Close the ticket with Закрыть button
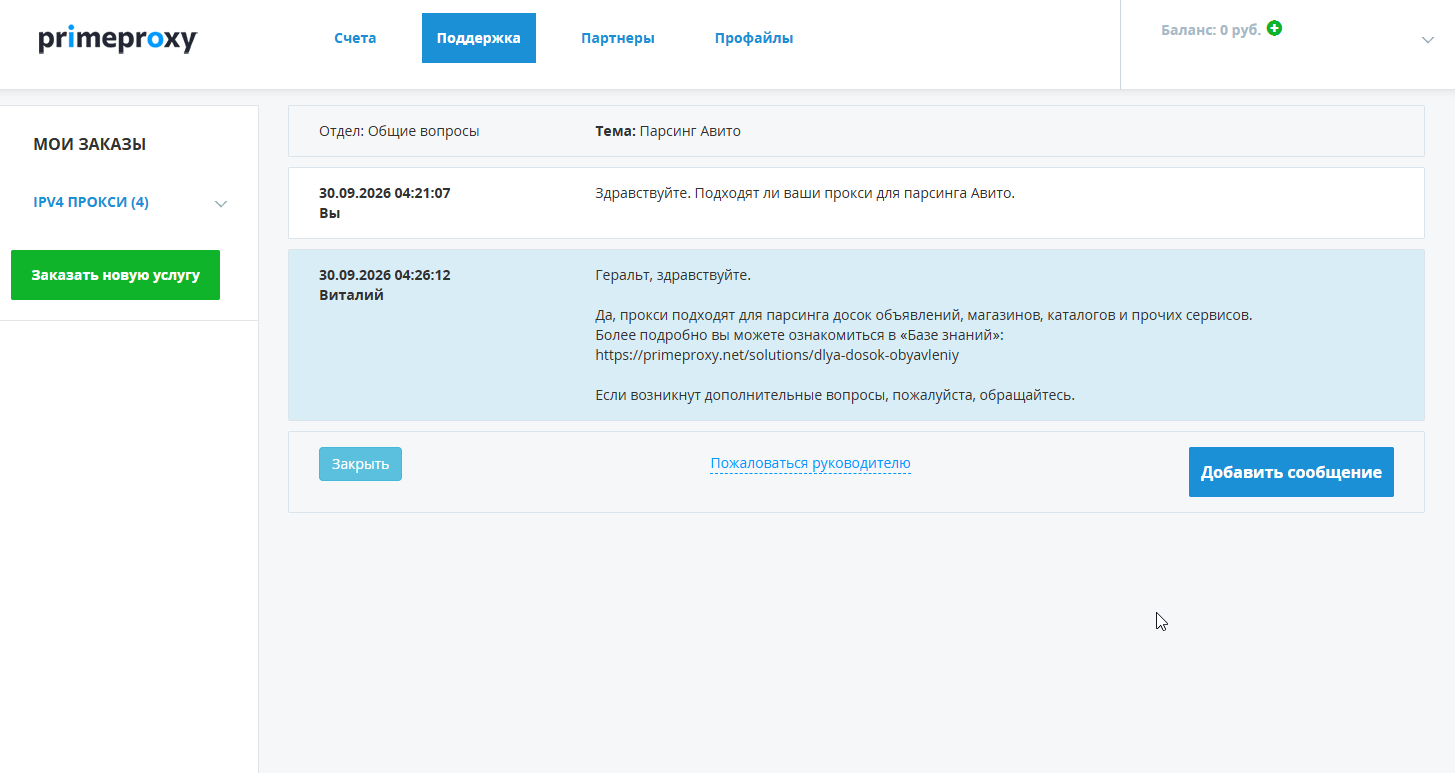The height and width of the screenshot is (773, 1455). (360, 464)
